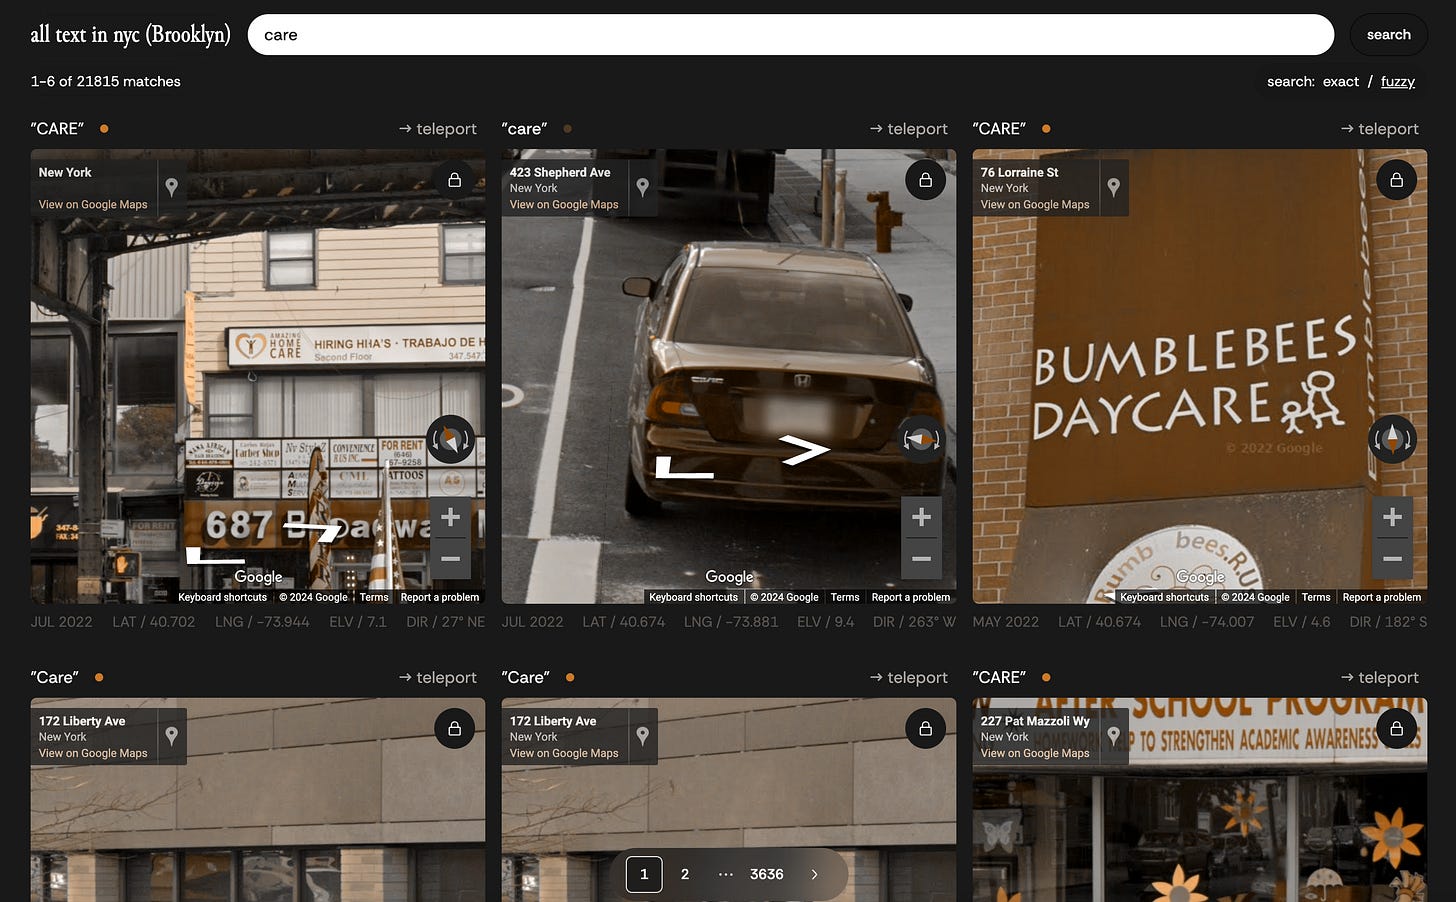
Task: Go to page 2 of results
Action: tap(685, 874)
